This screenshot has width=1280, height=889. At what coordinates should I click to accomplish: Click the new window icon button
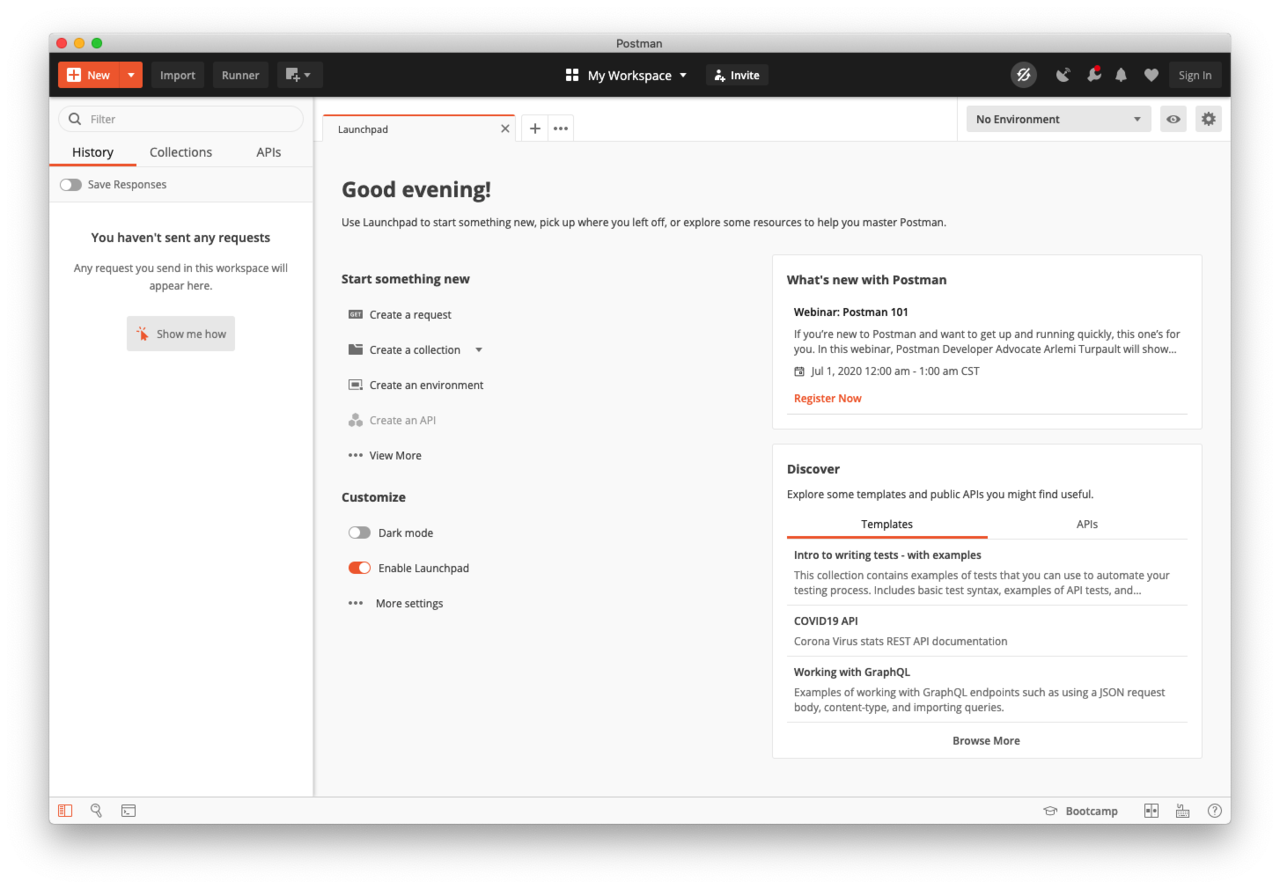(x=293, y=75)
